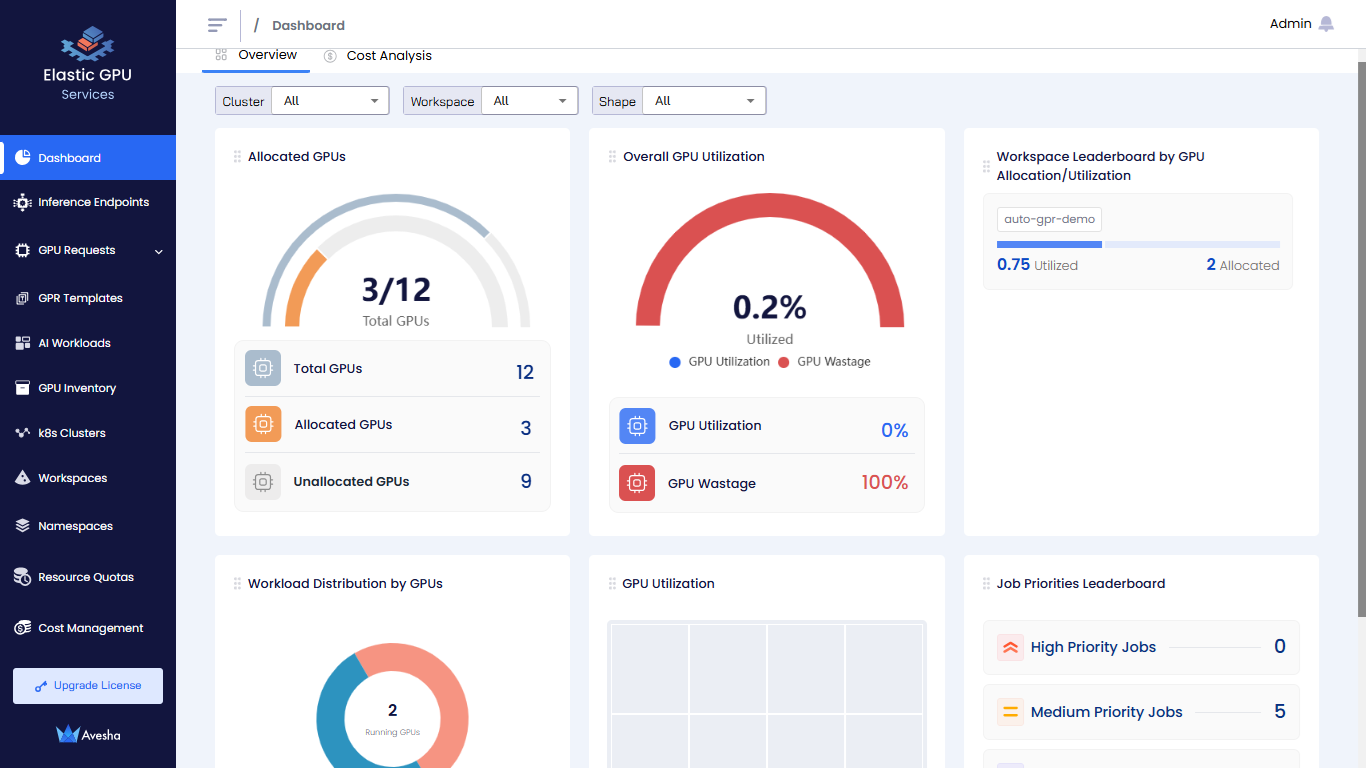Toggle the sidebar collapse menu icon

(x=217, y=25)
